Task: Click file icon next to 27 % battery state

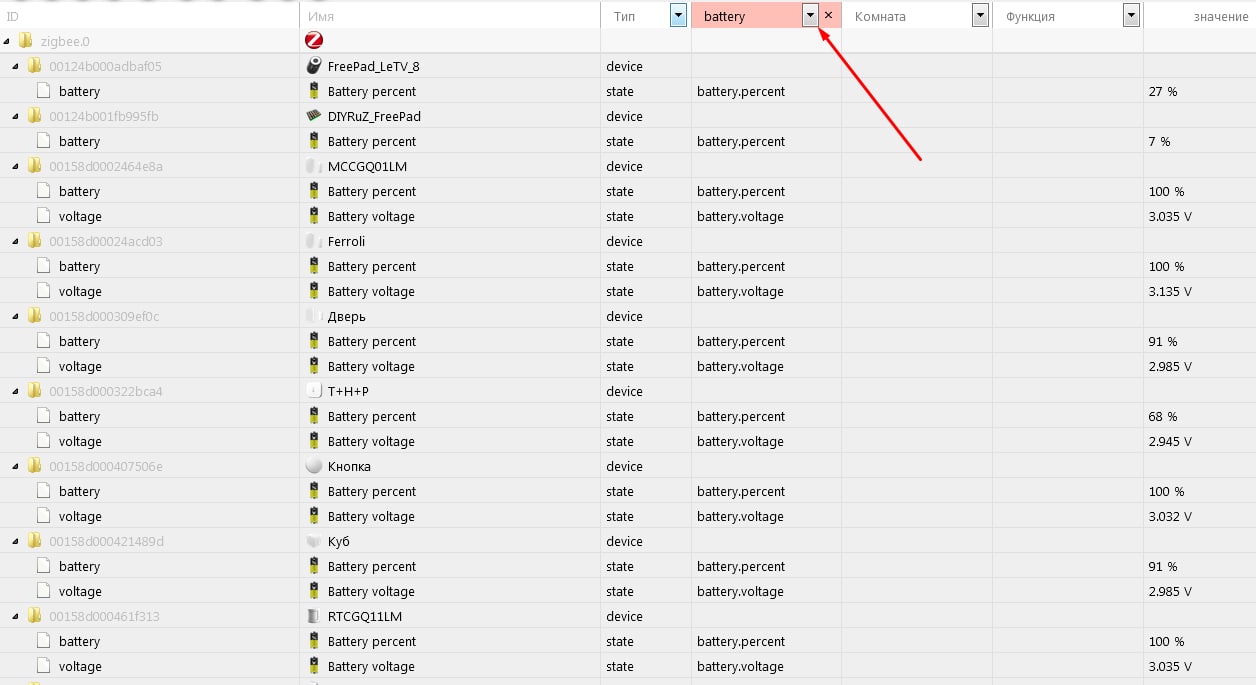Action: pyautogui.click(x=43, y=91)
